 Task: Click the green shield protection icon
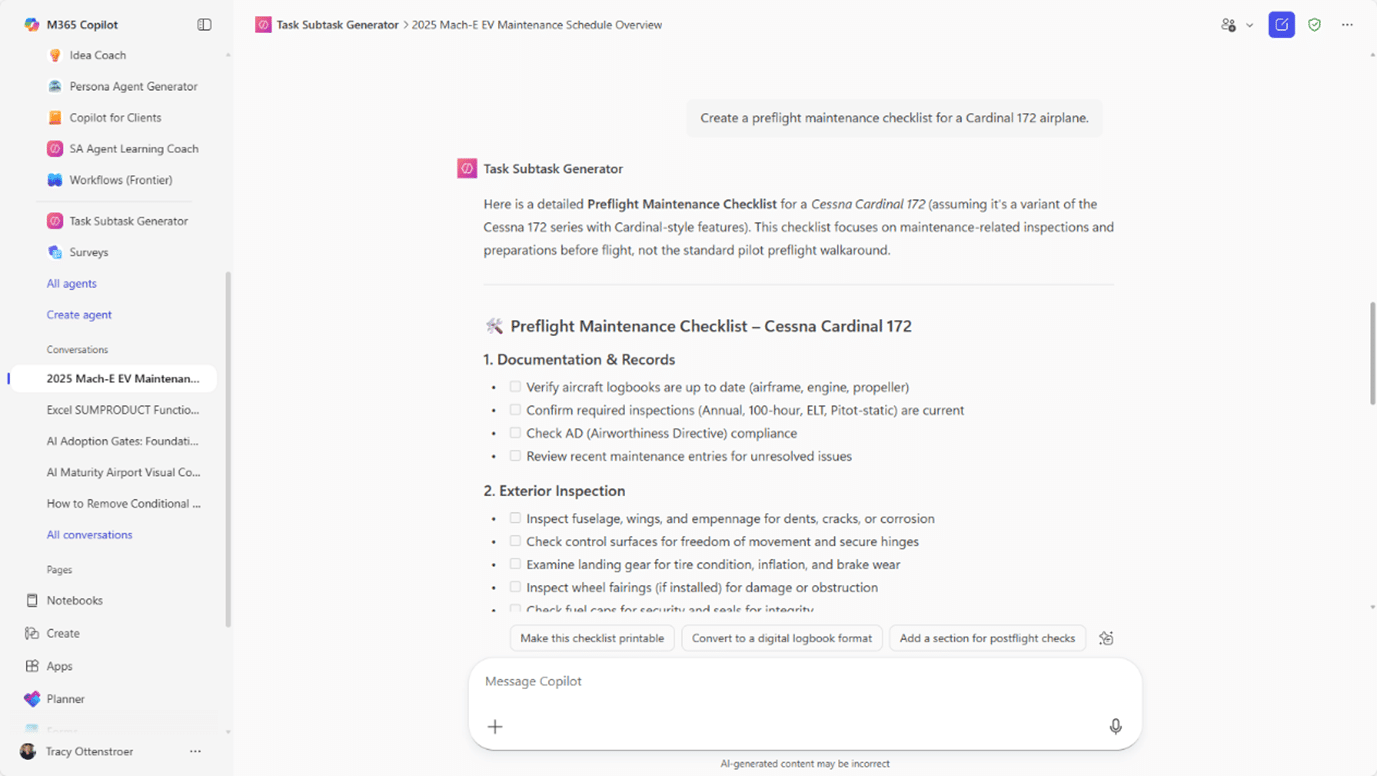point(1314,25)
